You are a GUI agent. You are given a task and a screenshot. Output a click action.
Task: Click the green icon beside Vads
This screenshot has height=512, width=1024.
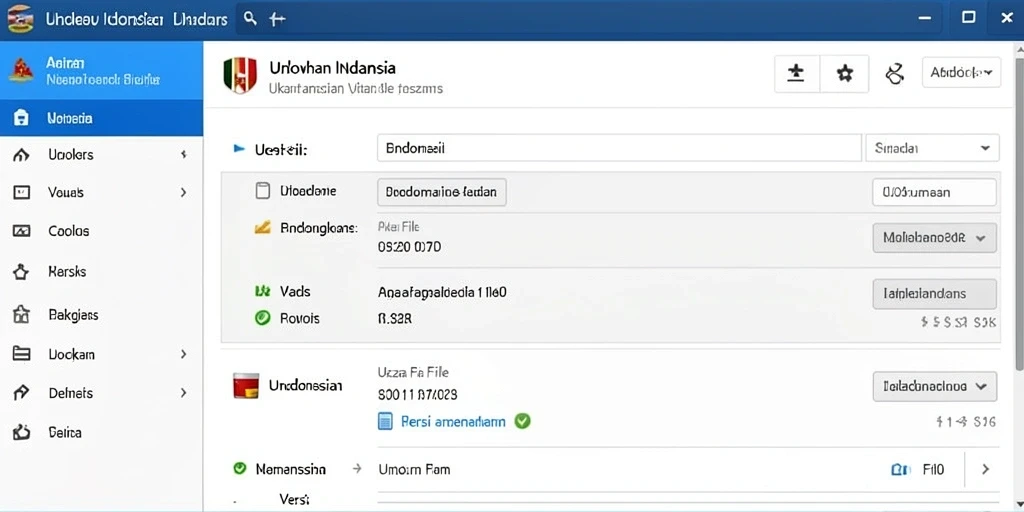click(x=263, y=291)
